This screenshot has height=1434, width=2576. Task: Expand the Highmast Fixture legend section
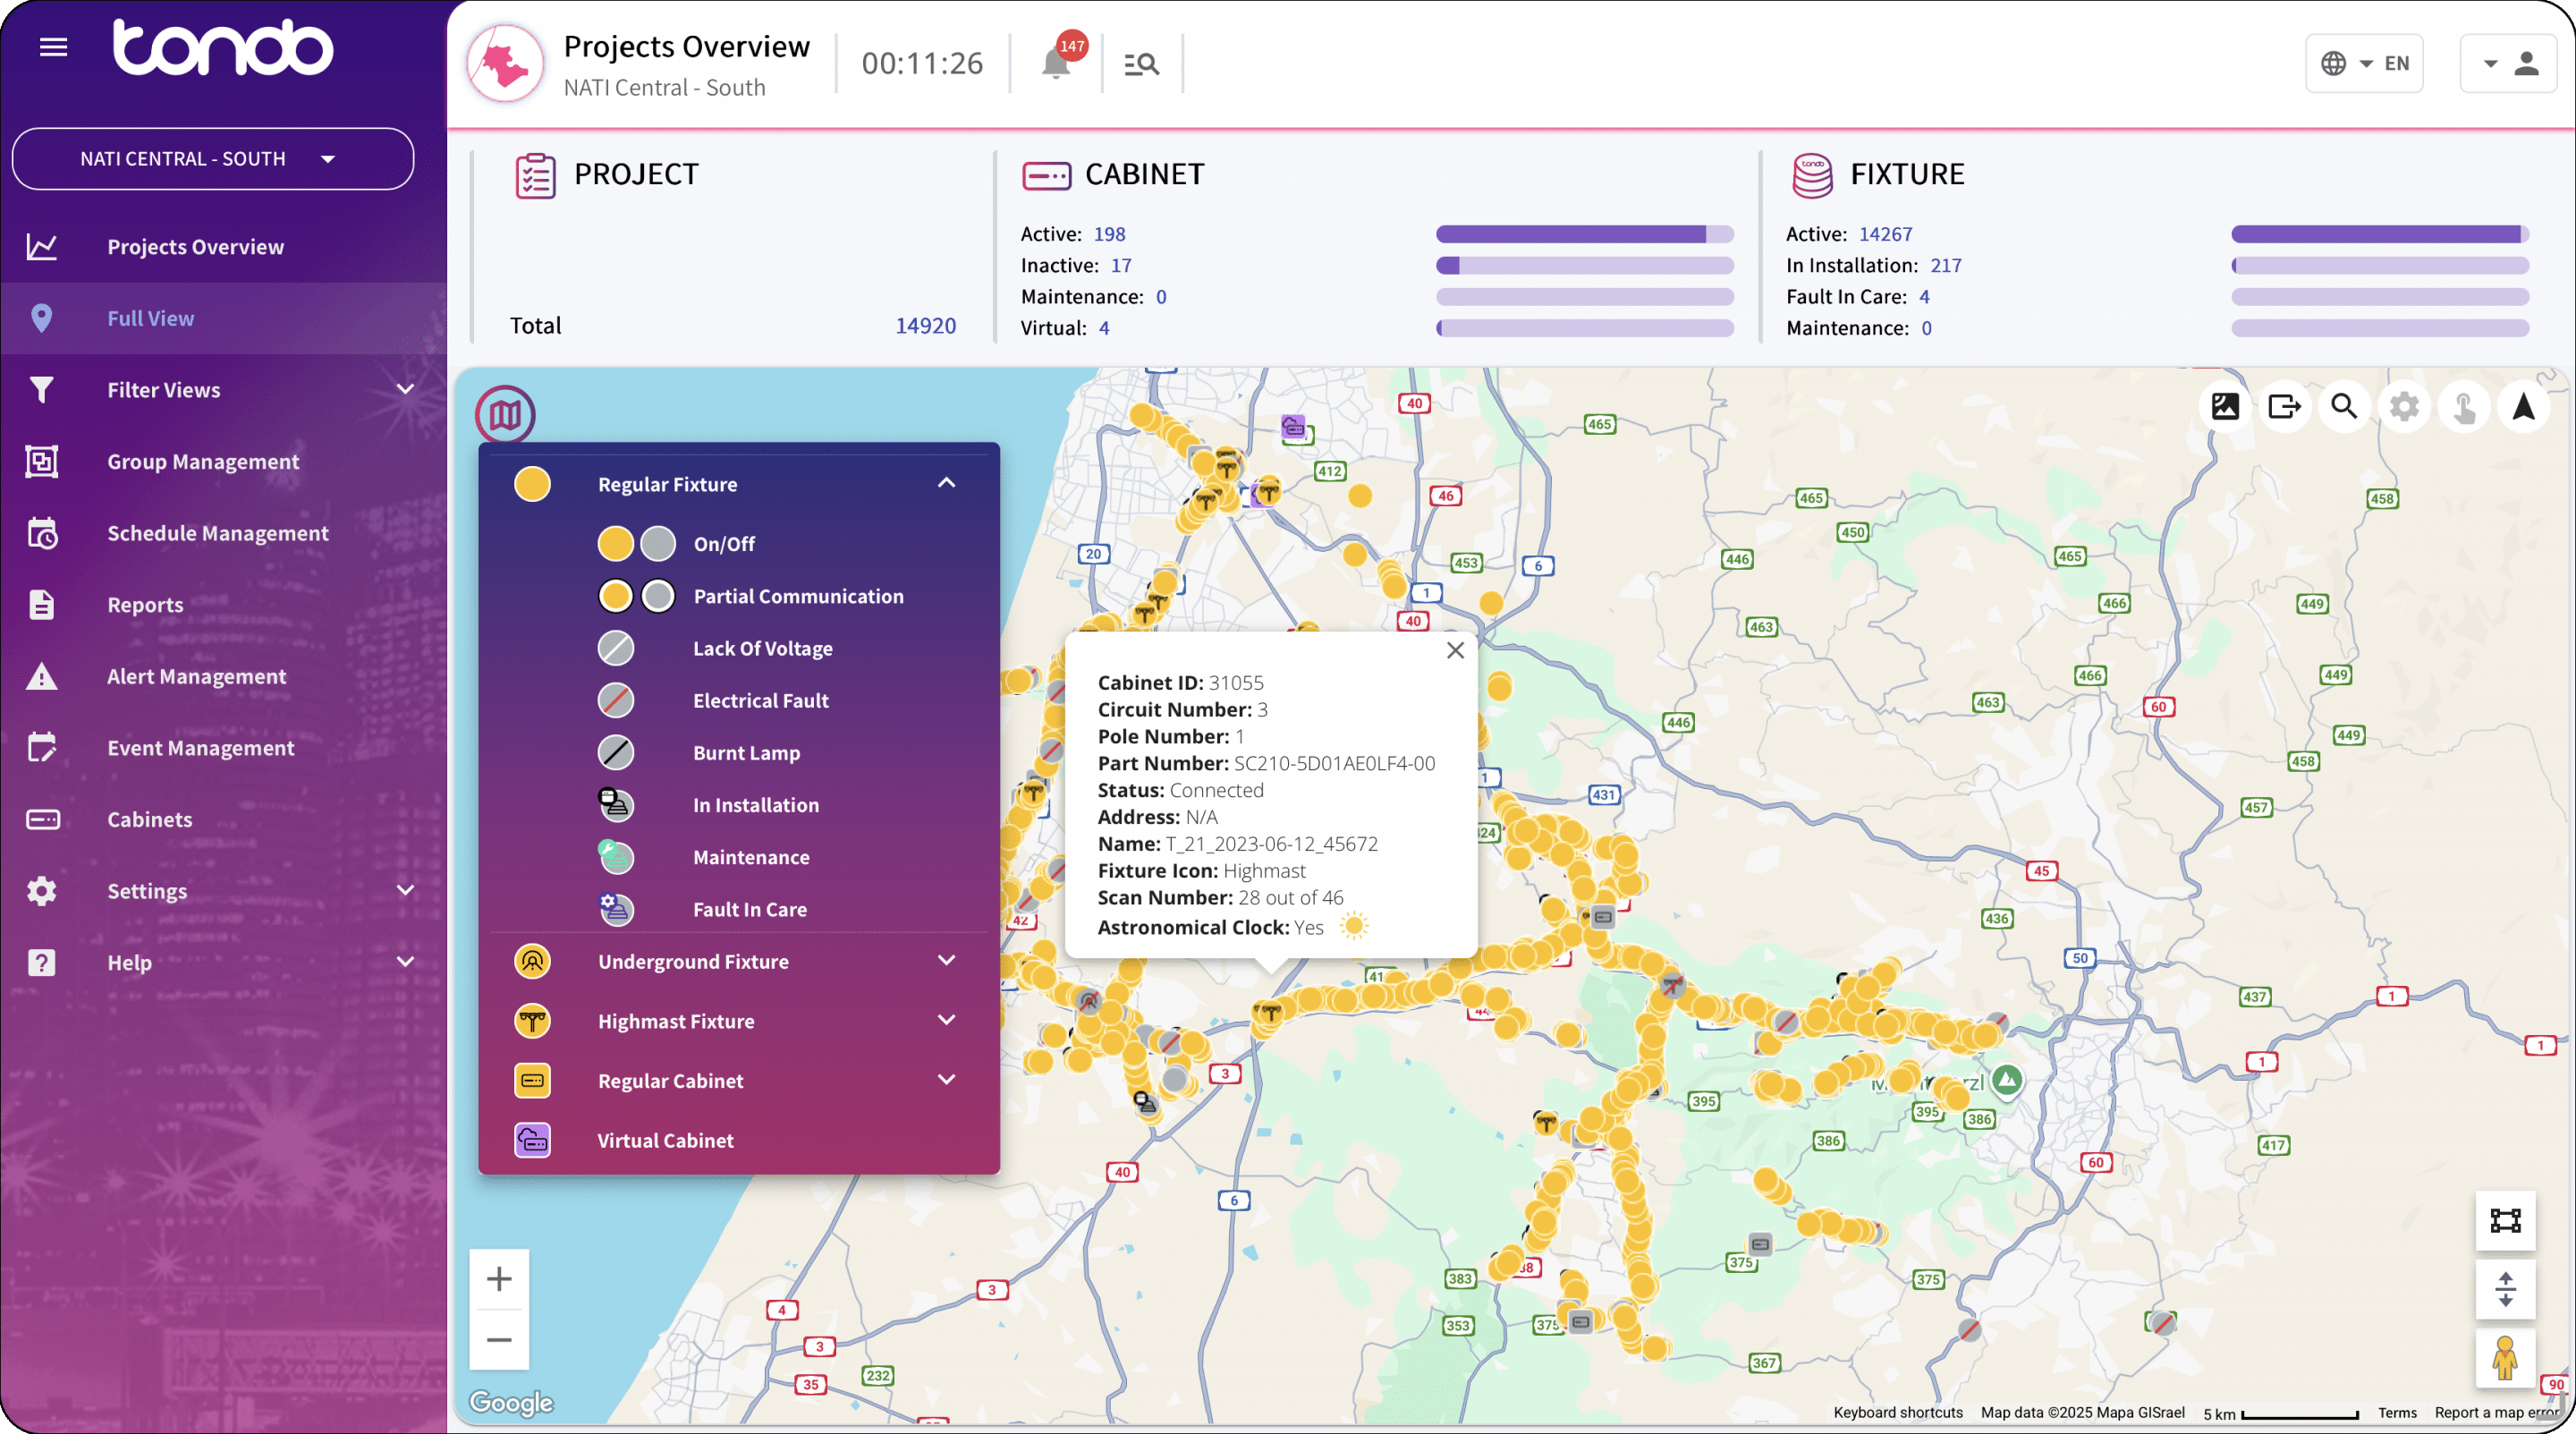coord(946,1020)
